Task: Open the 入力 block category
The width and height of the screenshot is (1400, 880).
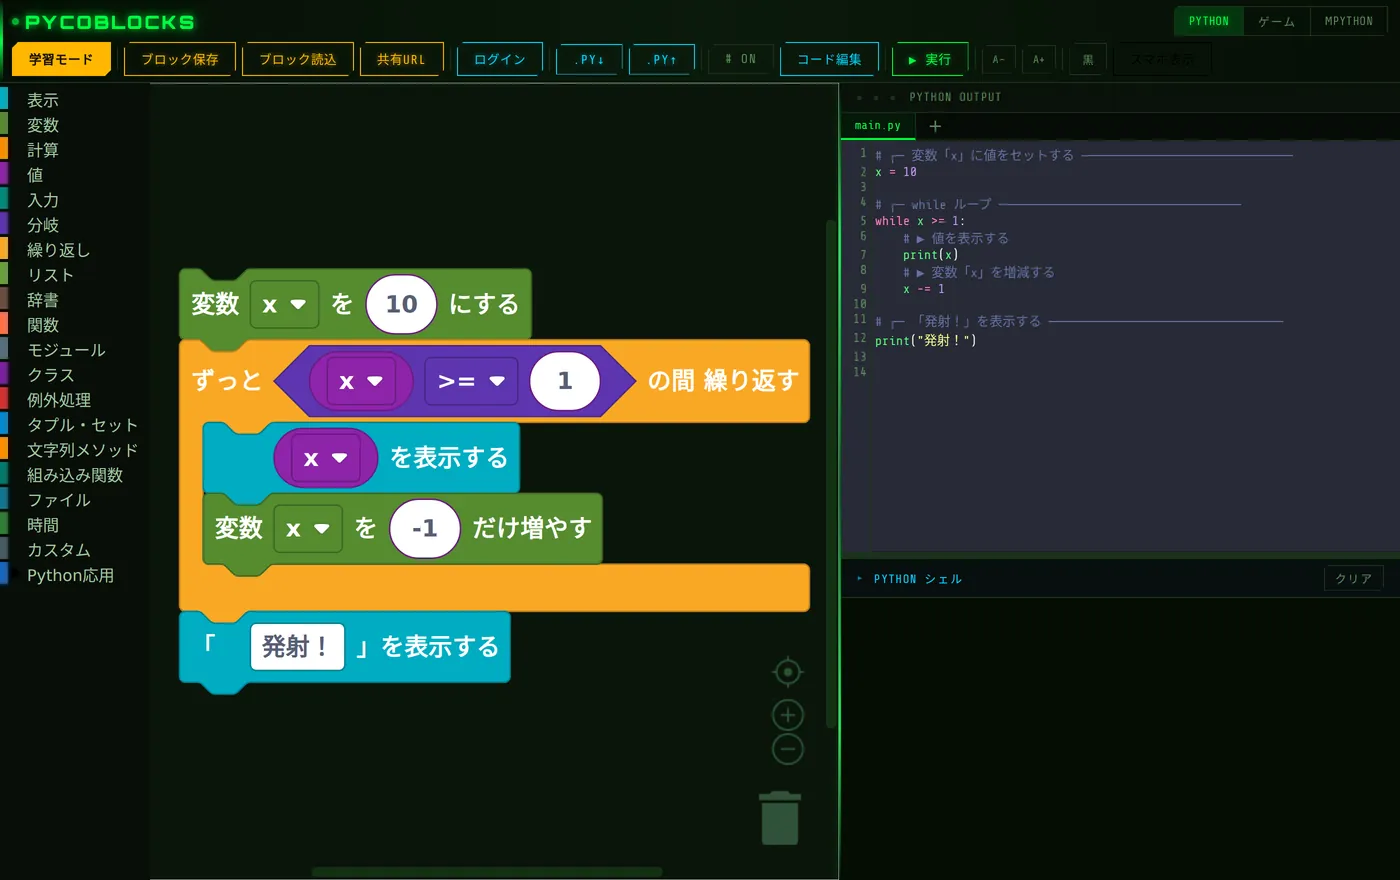Action: 43,200
